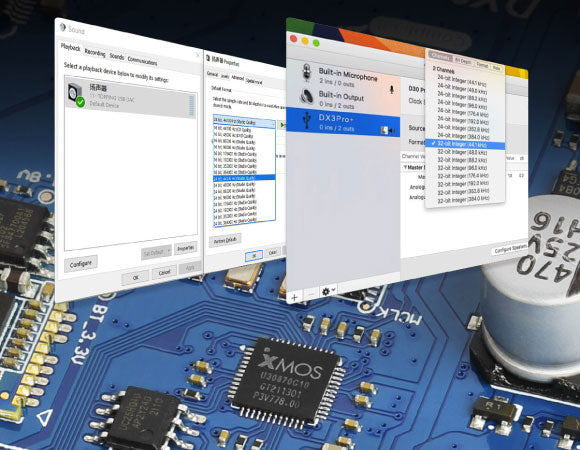Select the speaker device icon in Sound window

pos(74,92)
